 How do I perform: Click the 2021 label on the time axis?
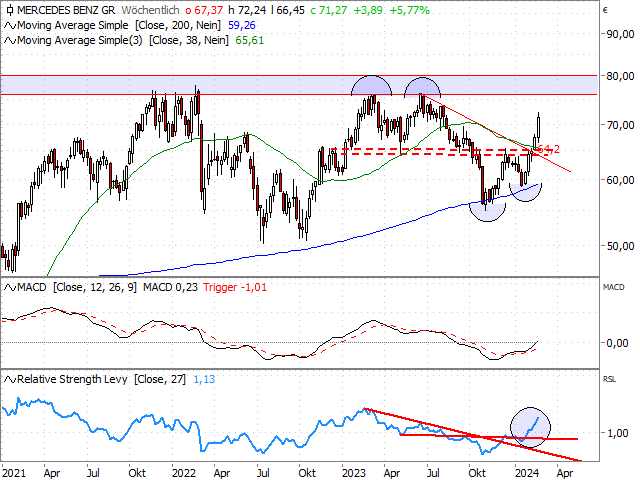point(14,473)
